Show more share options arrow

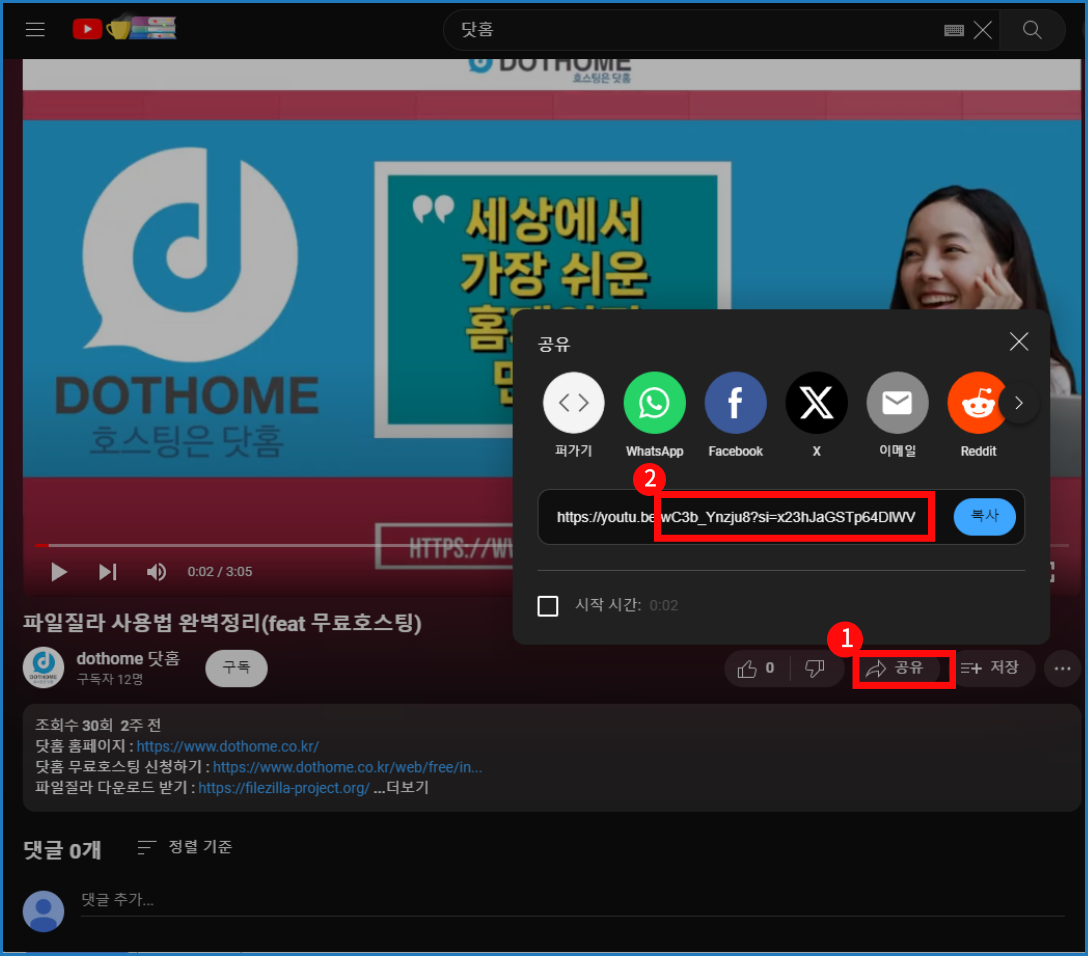click(1019, 404)
